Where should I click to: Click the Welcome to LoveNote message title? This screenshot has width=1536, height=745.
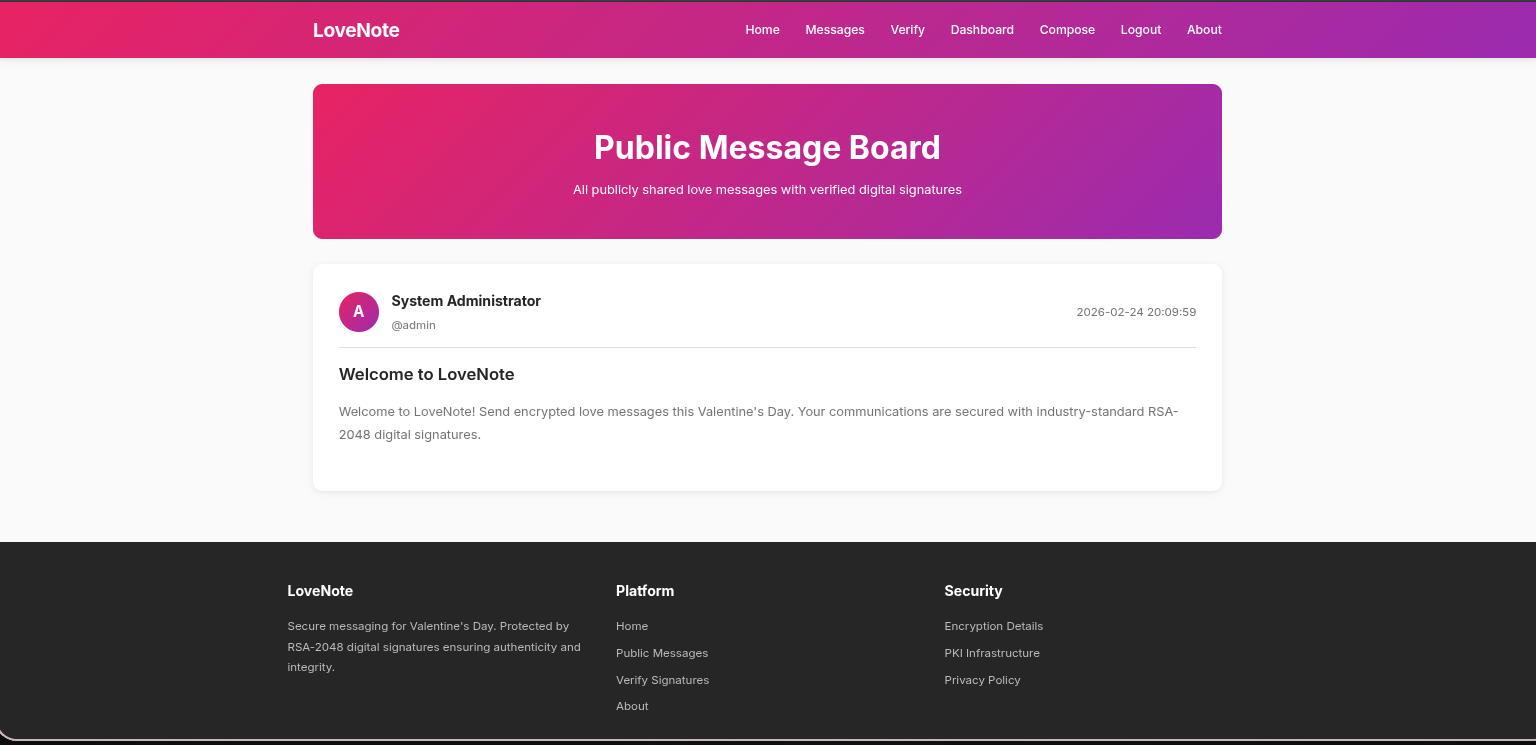coord(426,375)
